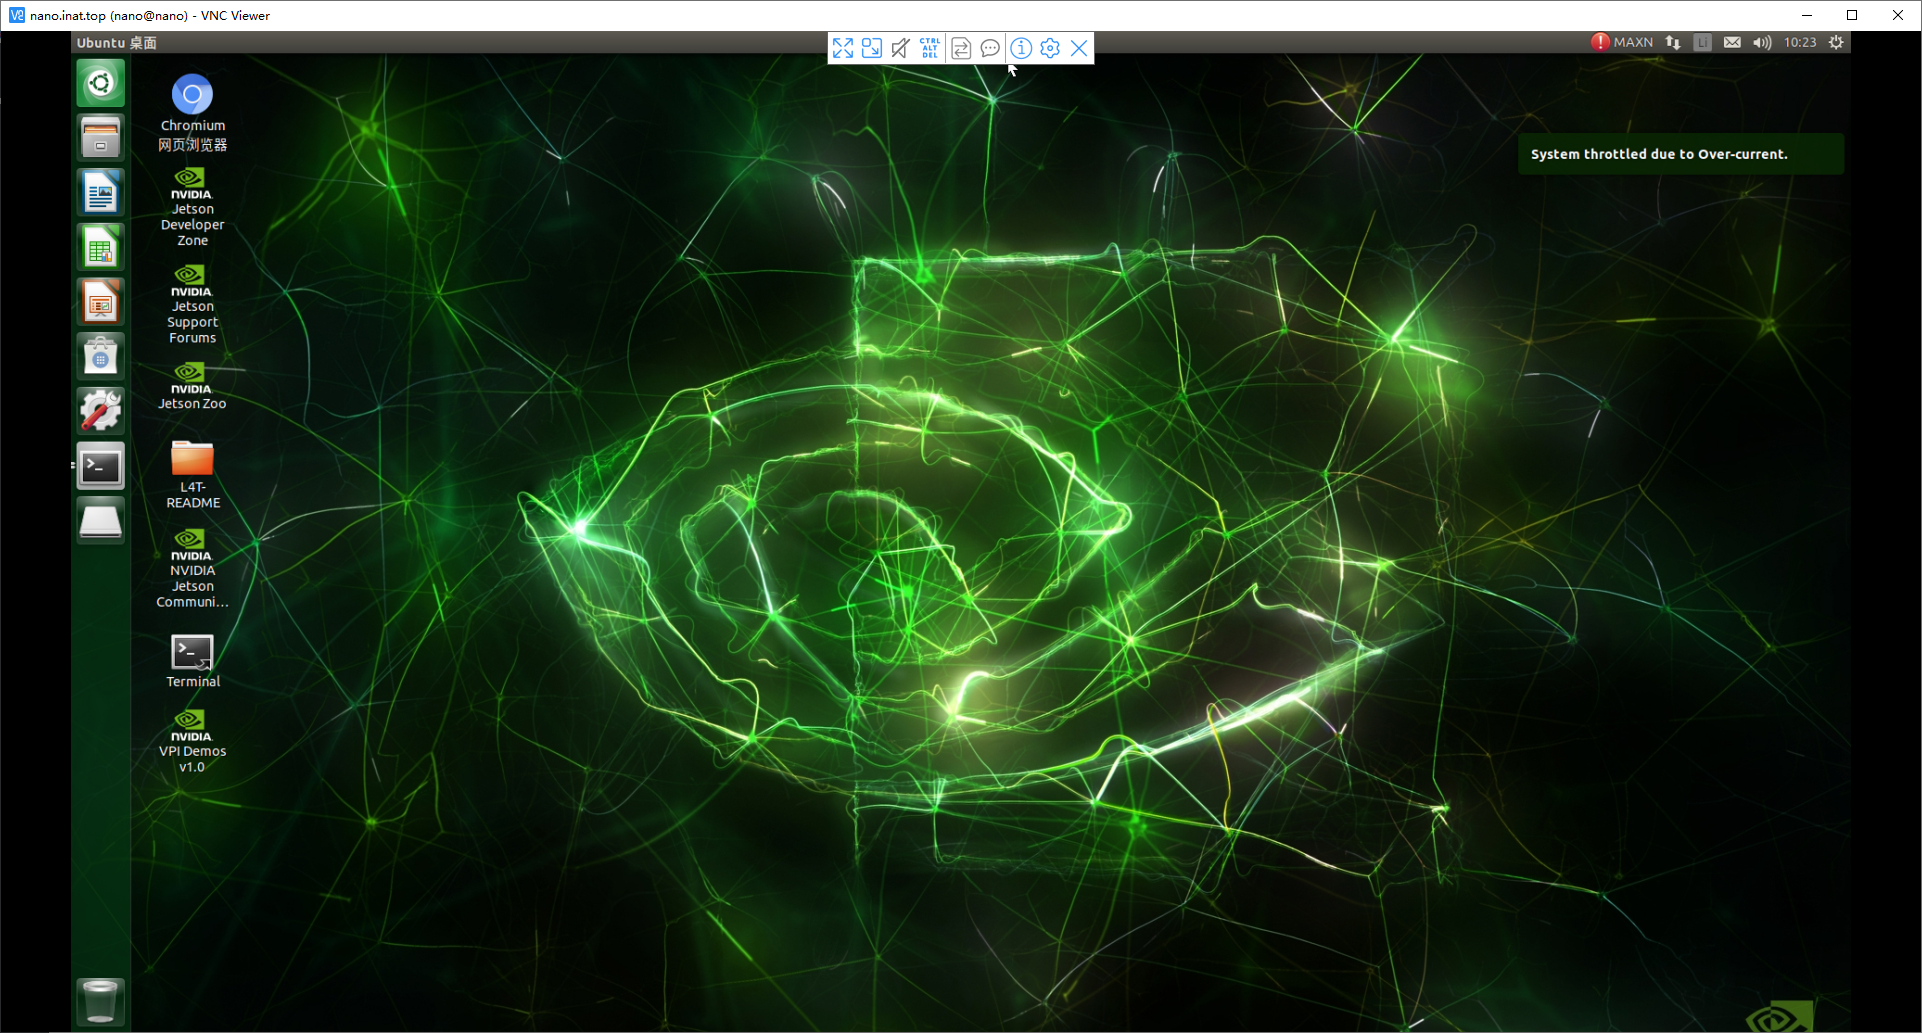This screenshot has width=1922, height=1033.
Task: Launch LibreOffice Calc from the launcher
Action: coord(101,247)
